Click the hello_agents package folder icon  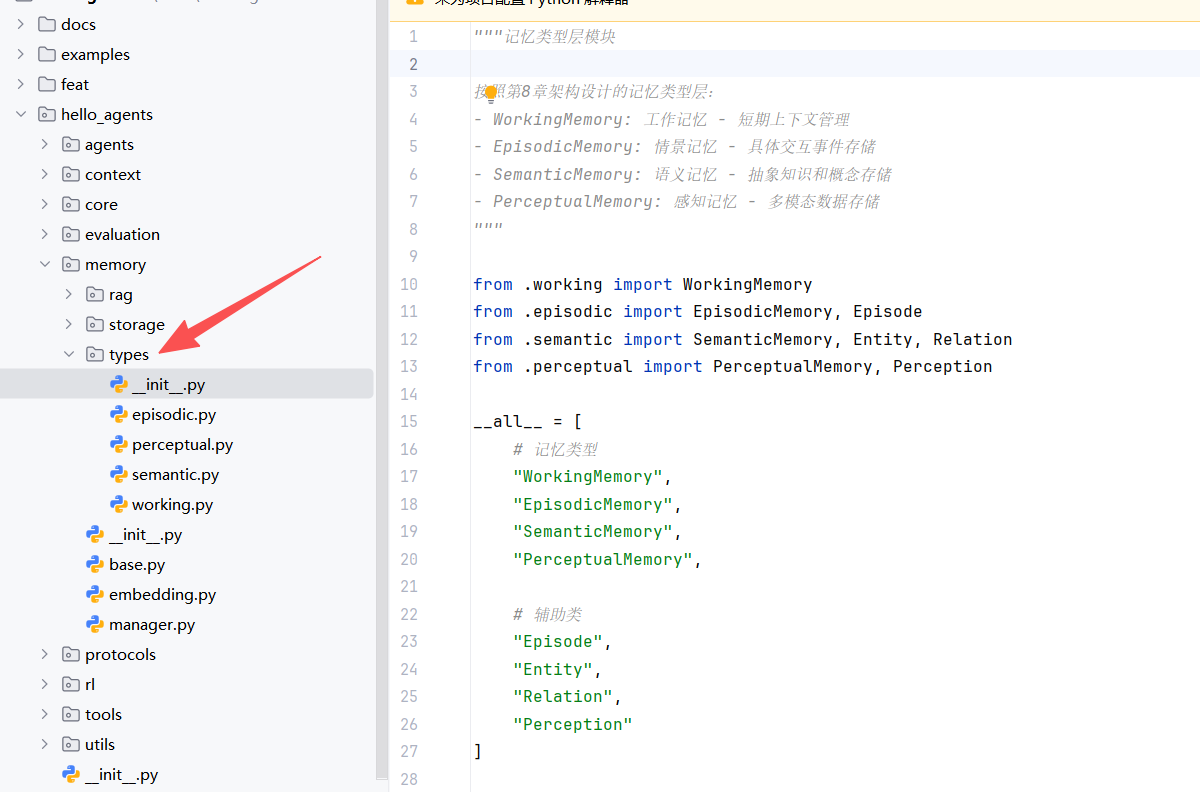[x=47, y=114]
